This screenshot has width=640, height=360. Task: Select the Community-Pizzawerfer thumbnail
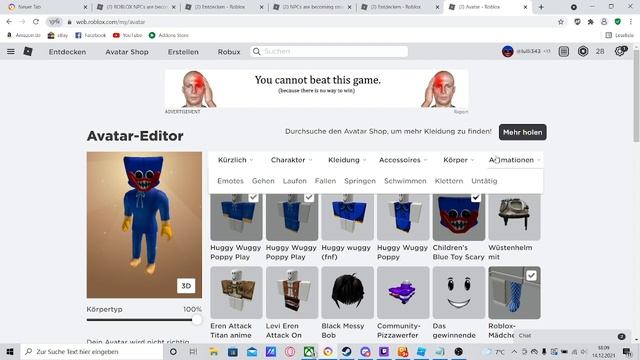(x=403, y=293)
